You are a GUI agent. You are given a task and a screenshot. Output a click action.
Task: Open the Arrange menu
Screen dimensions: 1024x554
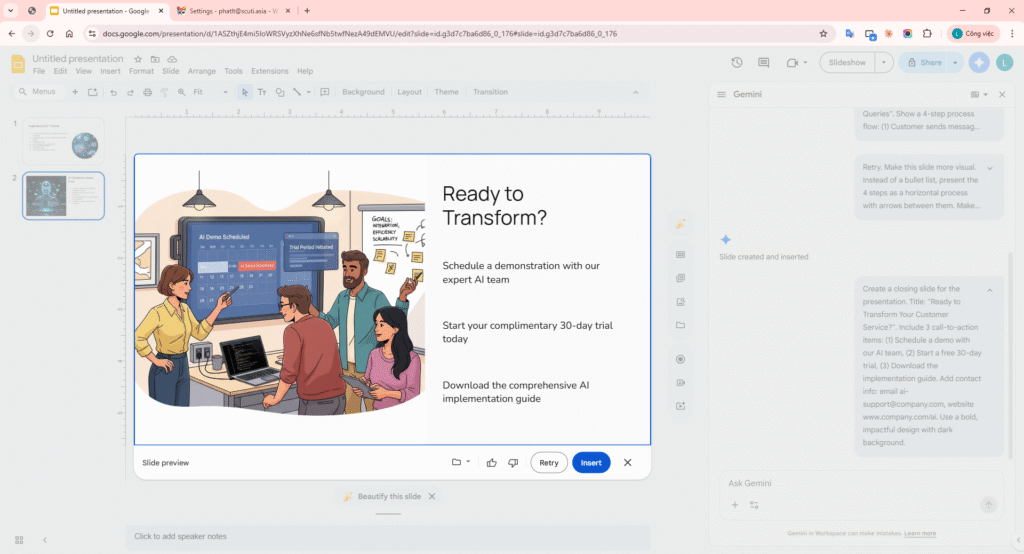(x=202, y=72)
